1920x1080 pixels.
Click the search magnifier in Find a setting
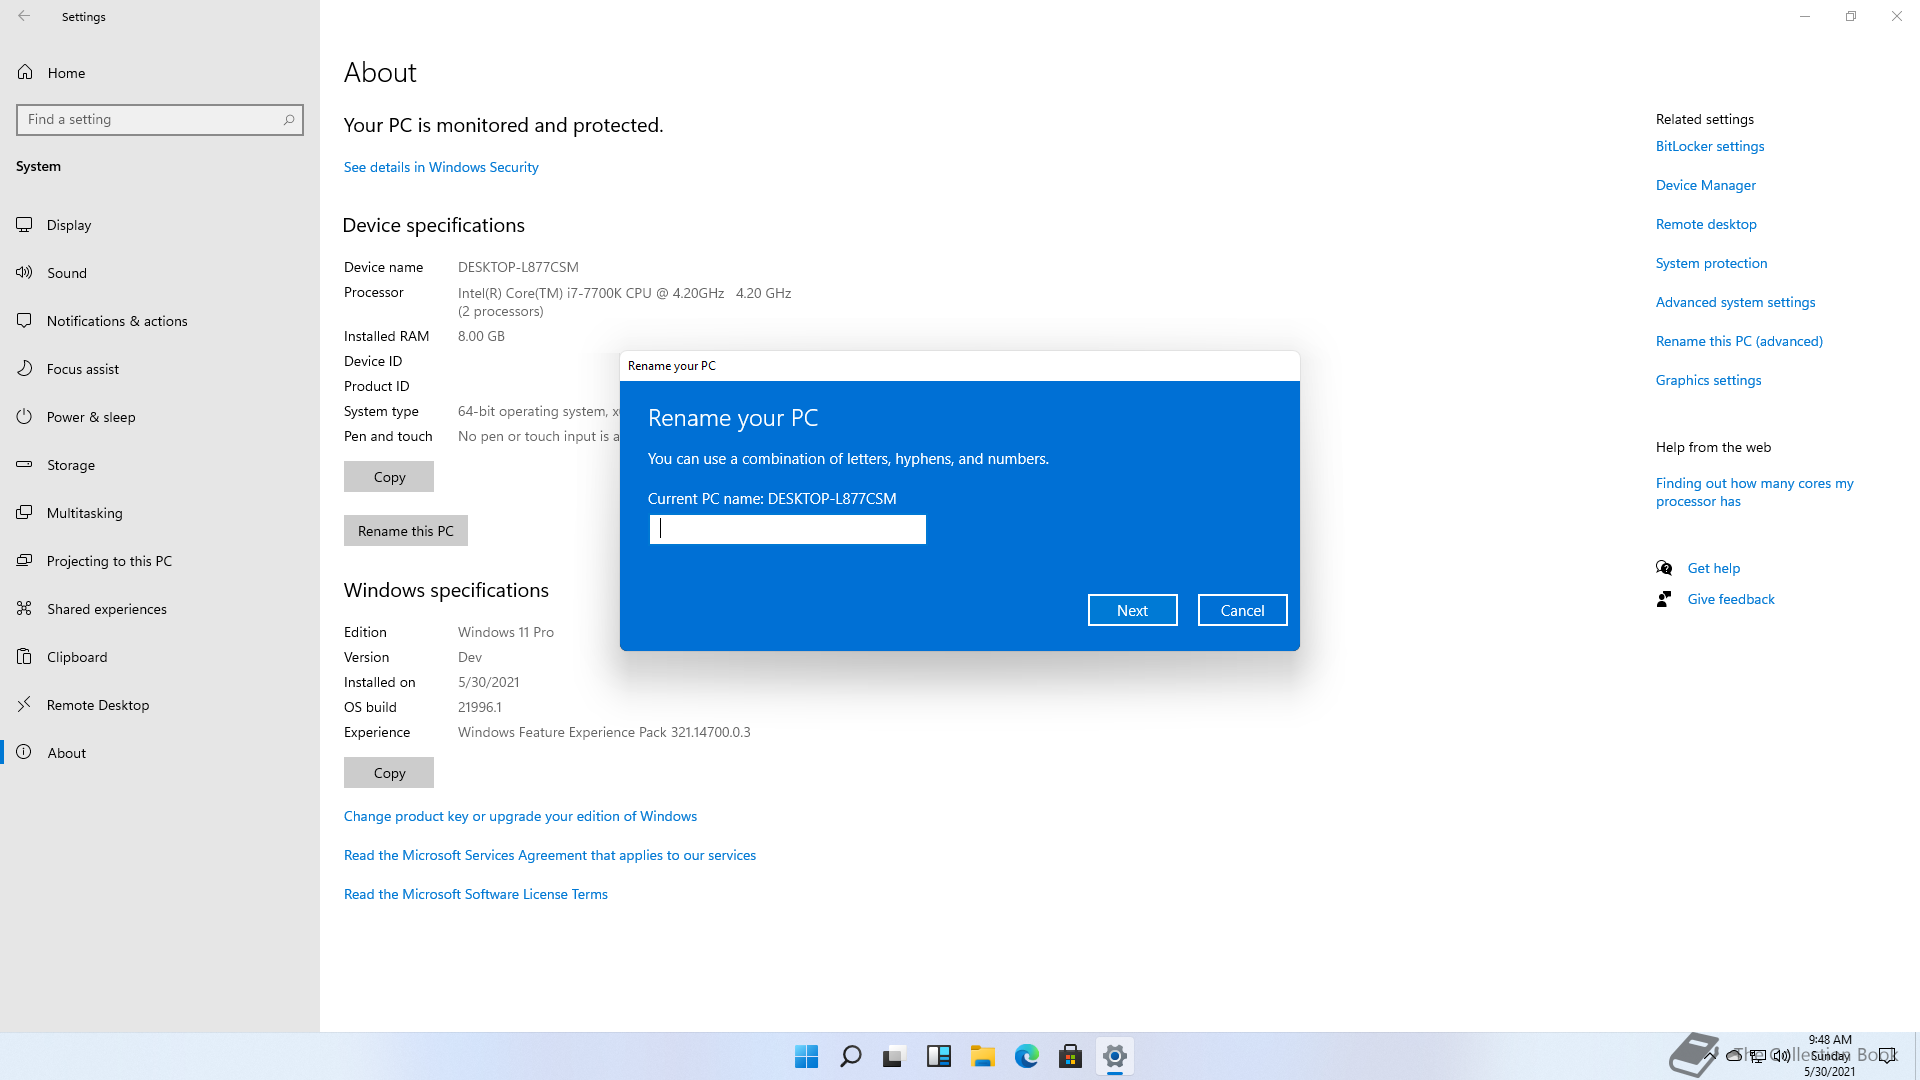coord(289,120)
